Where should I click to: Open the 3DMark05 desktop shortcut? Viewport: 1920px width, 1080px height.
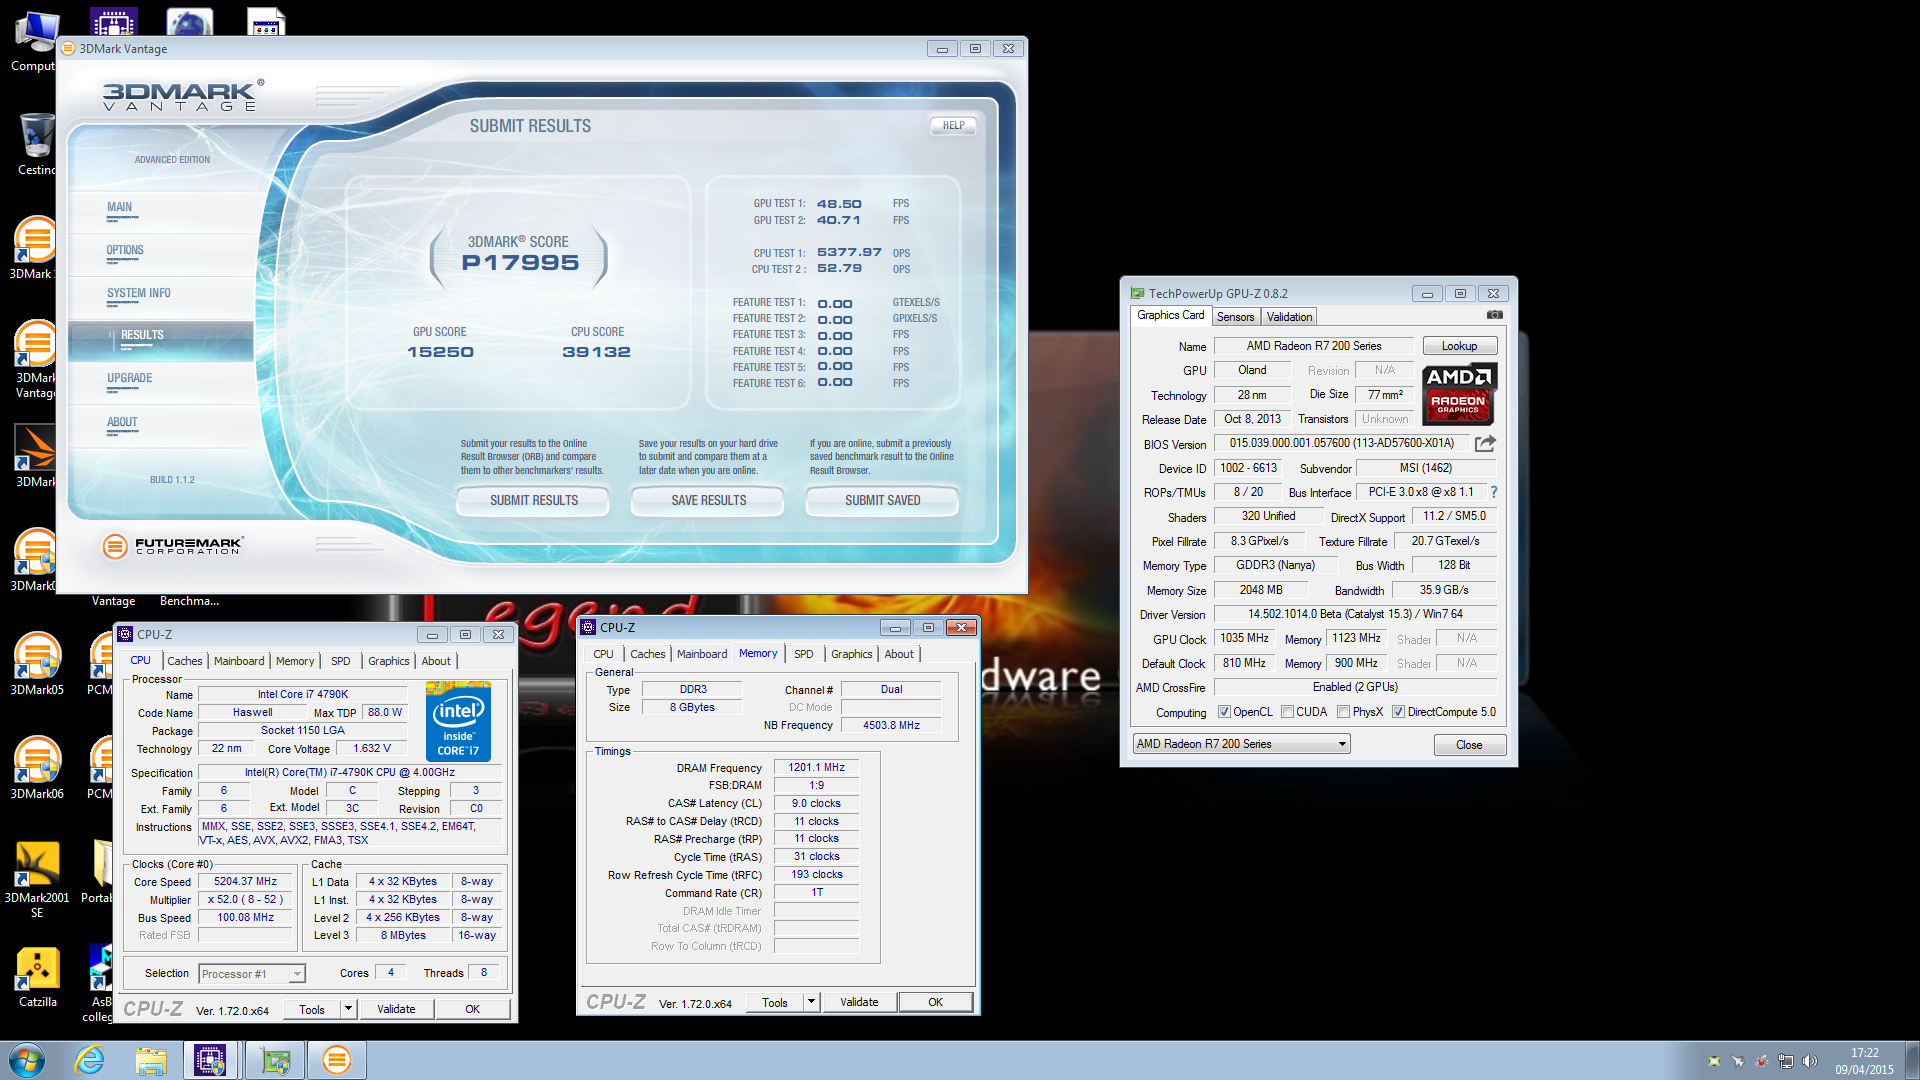(x=37, y=663)
